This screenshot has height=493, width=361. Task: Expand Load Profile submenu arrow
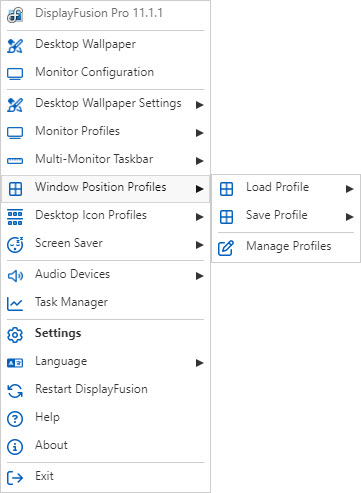pos(349,189)
